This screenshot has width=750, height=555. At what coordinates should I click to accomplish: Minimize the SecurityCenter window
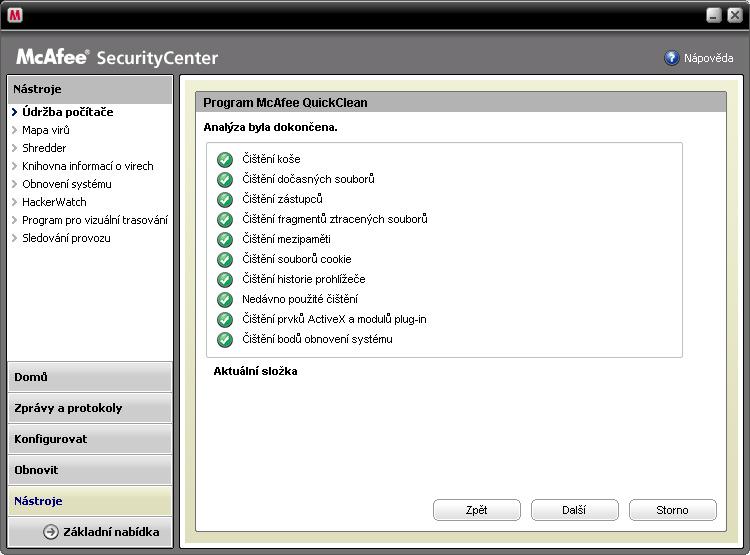714,15
